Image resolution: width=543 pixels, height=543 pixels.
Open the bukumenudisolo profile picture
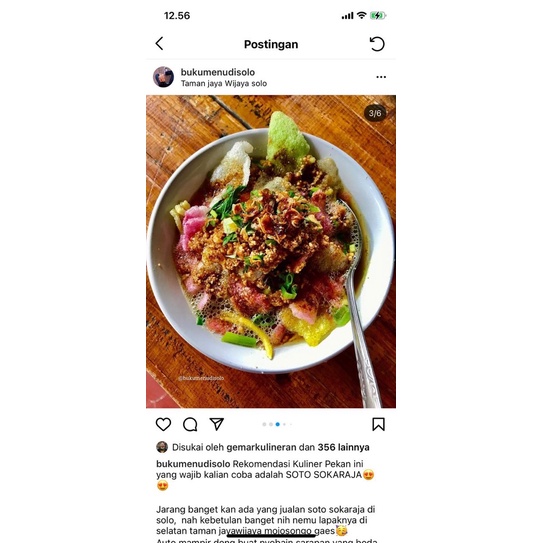pyautogui.click(x=163, y=77)
